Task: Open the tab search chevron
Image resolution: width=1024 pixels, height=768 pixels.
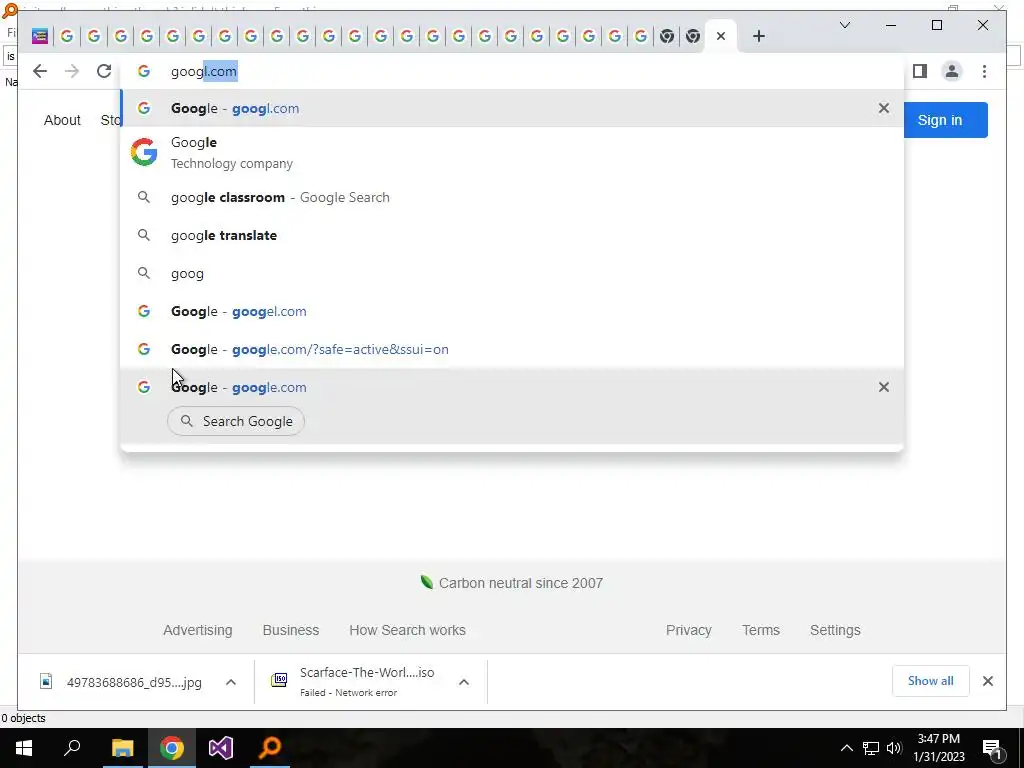Action: pyautogui.click(x=844, y=25)
